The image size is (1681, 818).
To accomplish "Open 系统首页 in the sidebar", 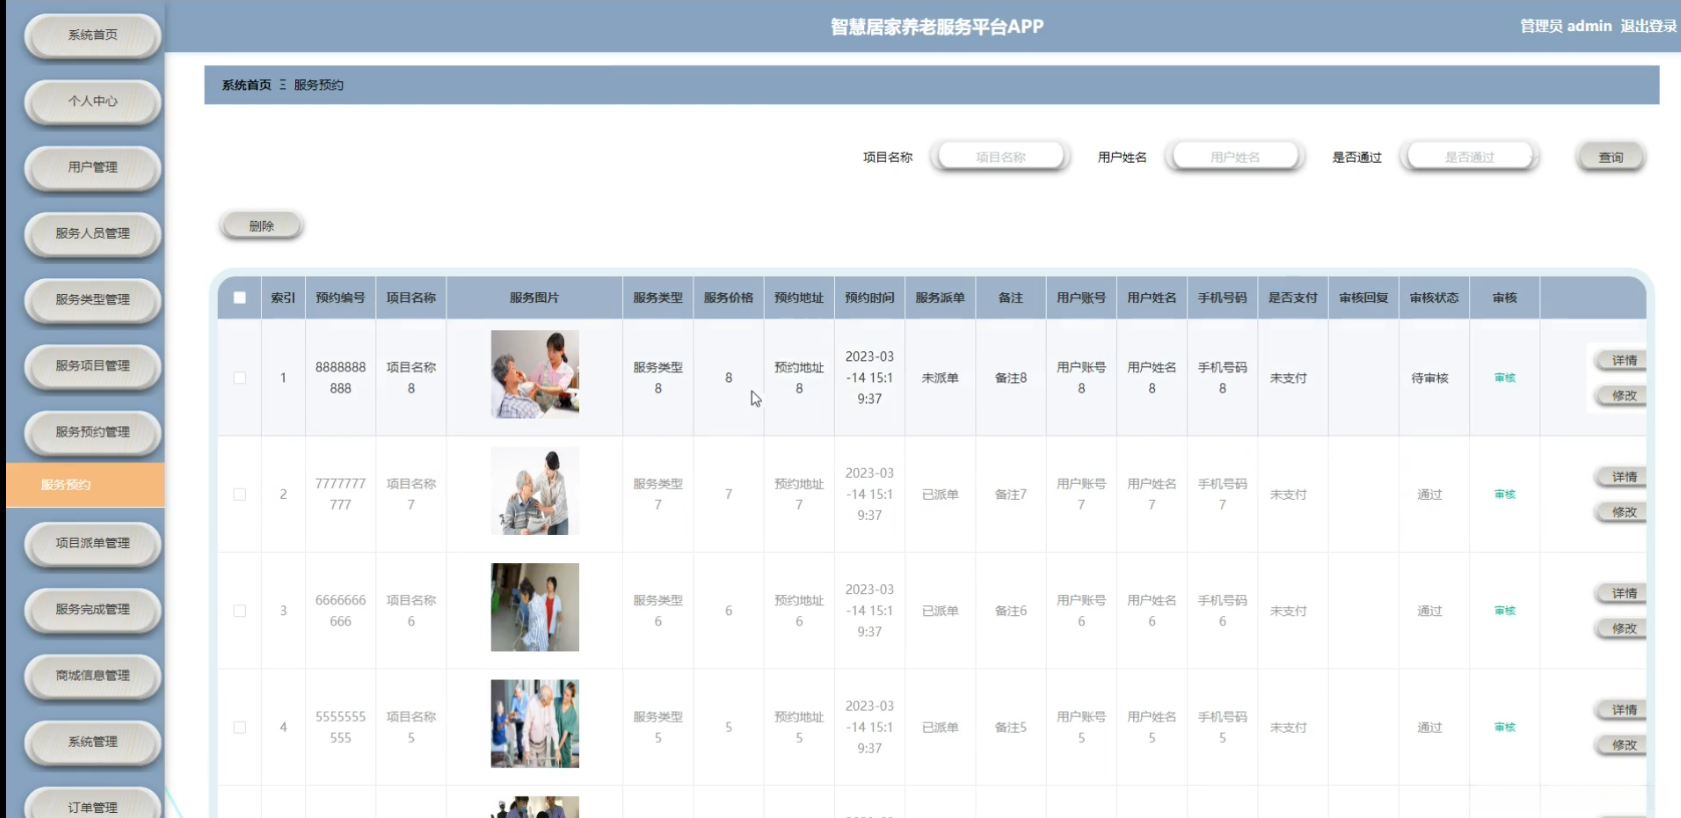I will point(92,35).
